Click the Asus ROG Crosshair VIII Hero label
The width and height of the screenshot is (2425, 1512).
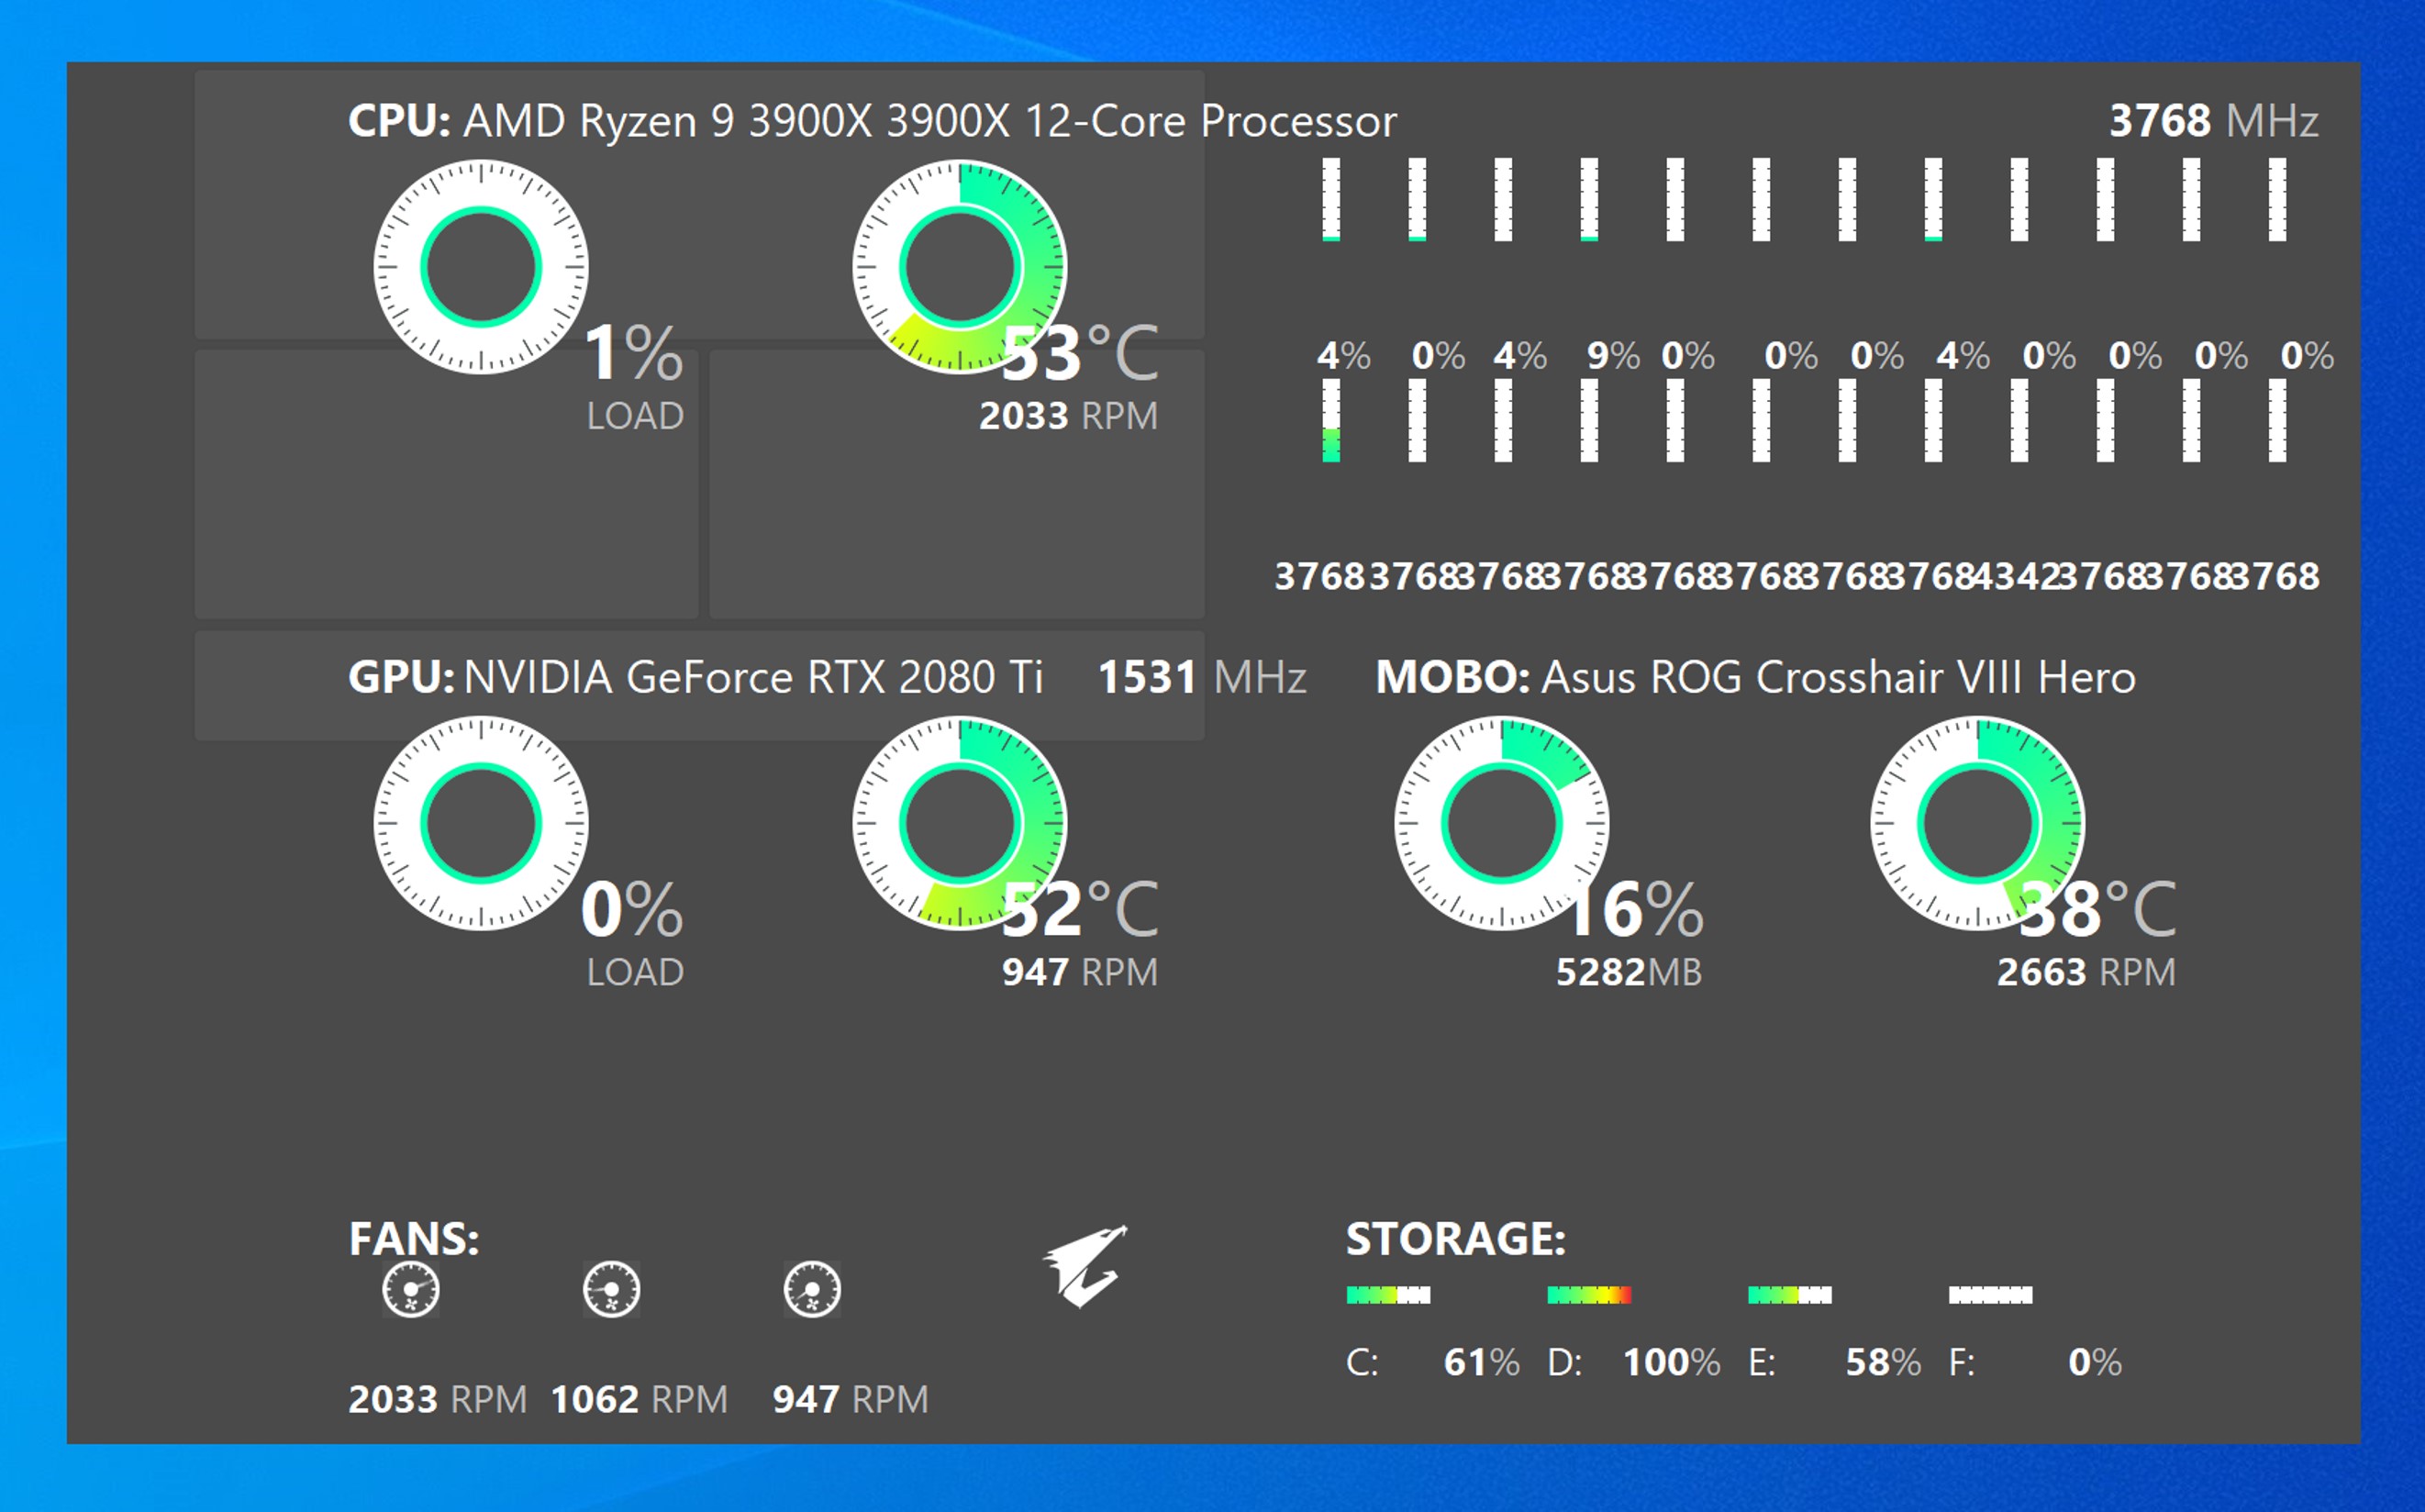point(1838,677)
